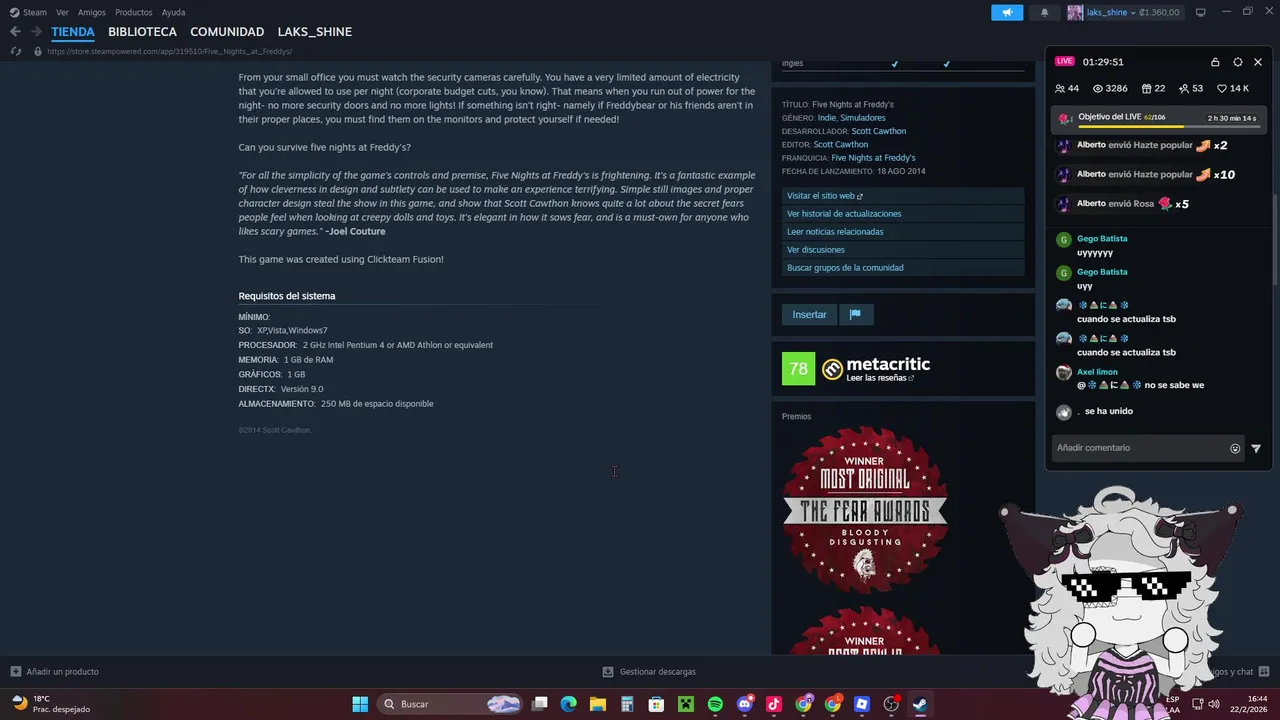Click the Insertar button
The width and height of the screenshot is (1280, 720).
809,314
